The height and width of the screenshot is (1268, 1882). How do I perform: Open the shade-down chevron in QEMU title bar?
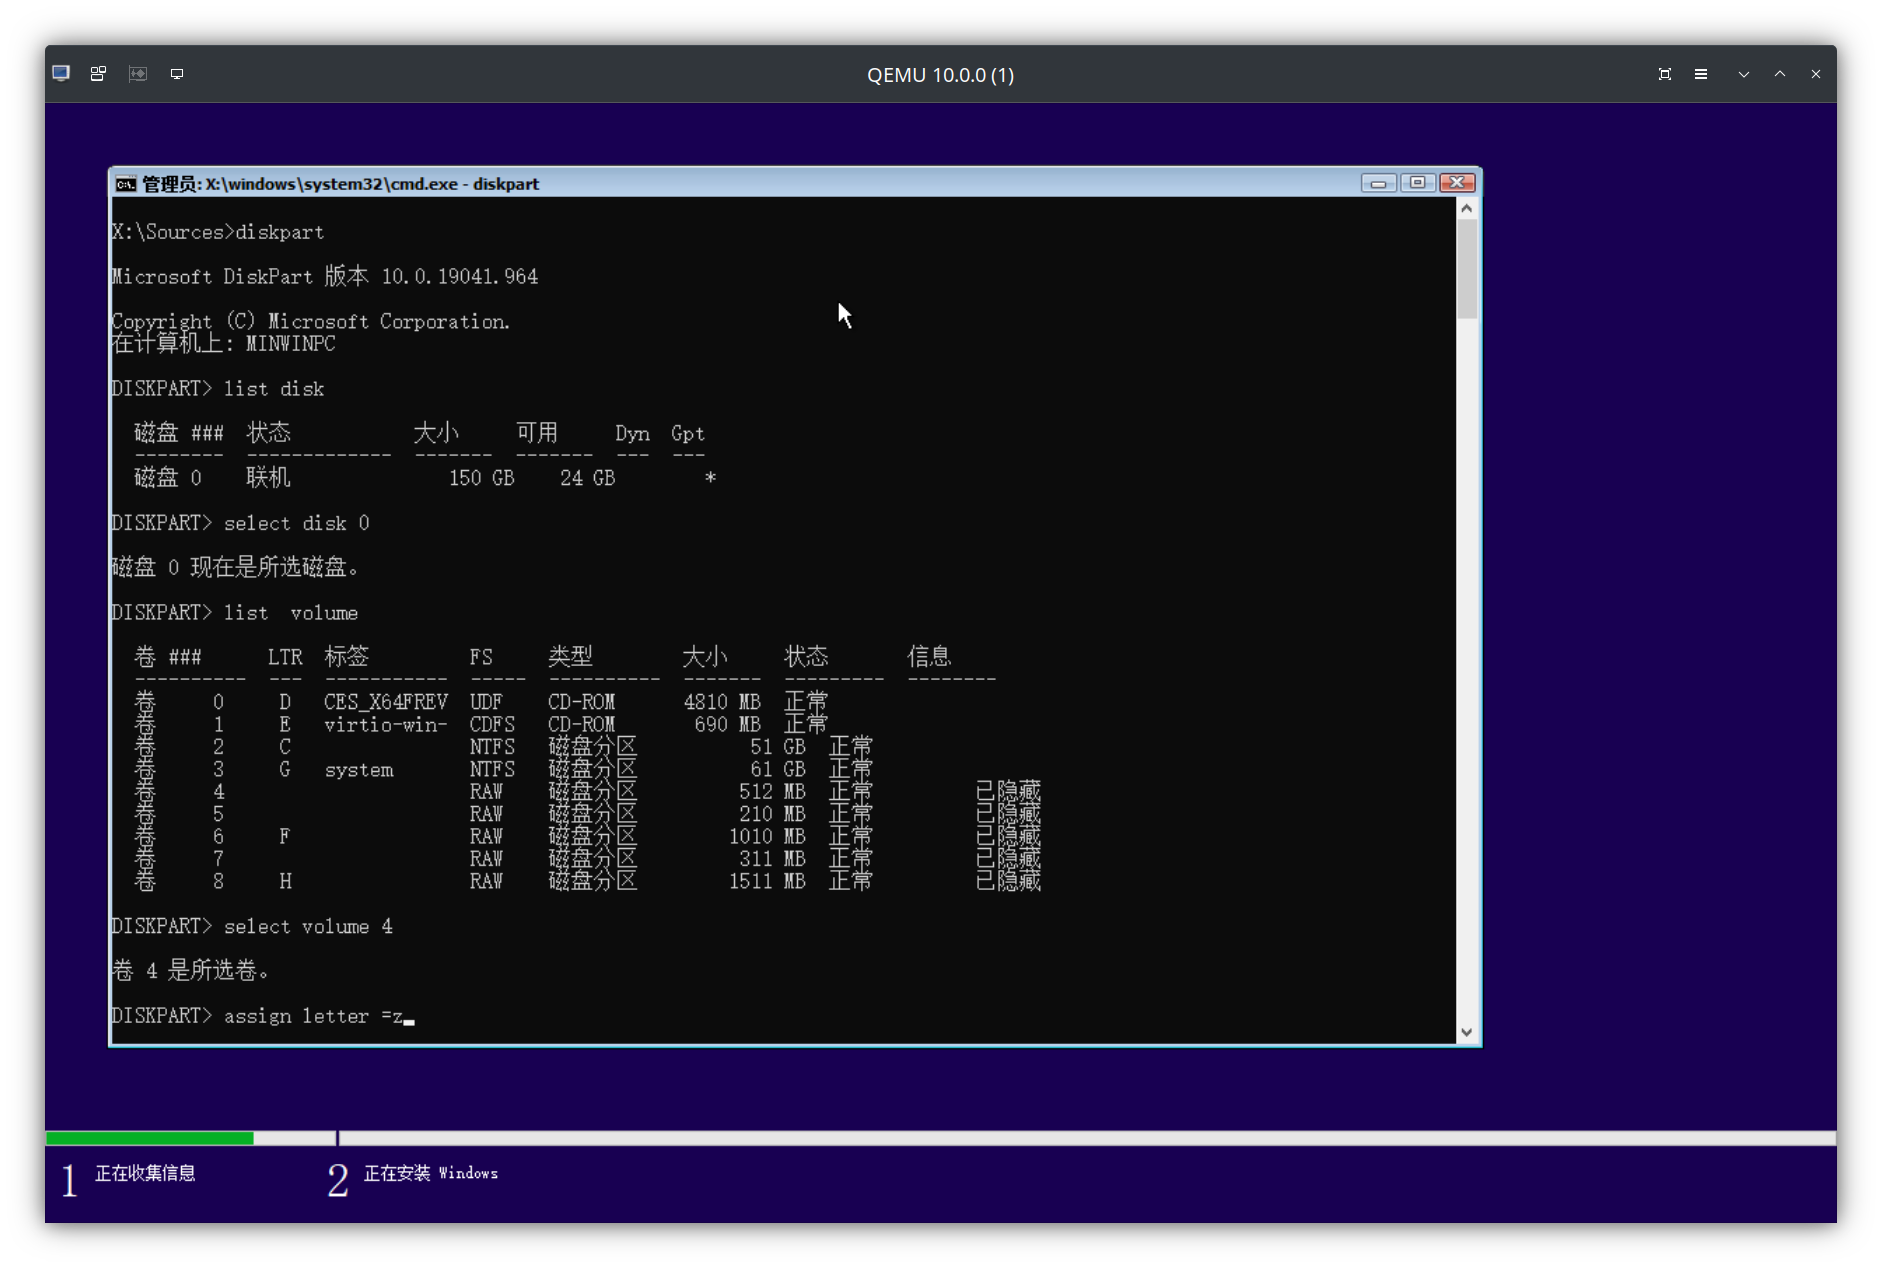(1743, 73)
